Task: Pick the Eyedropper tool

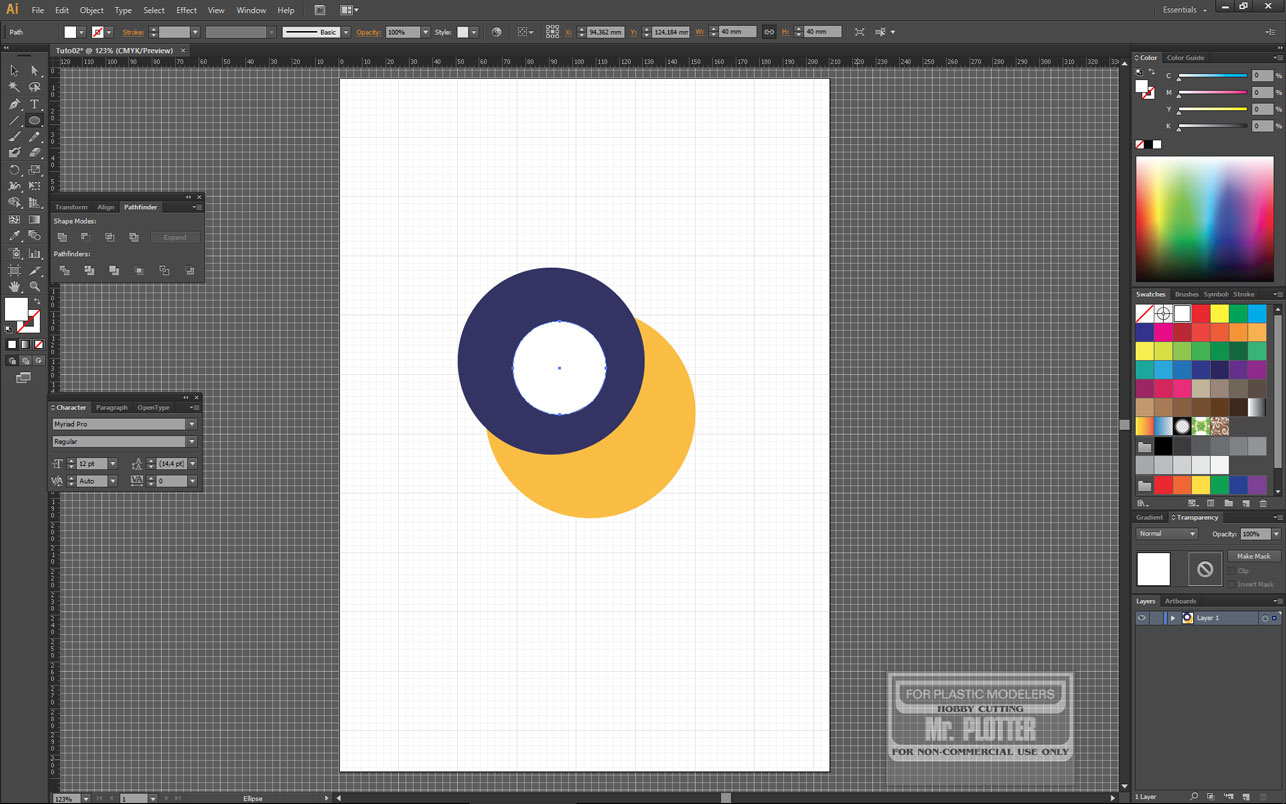Action: point(14,236)
